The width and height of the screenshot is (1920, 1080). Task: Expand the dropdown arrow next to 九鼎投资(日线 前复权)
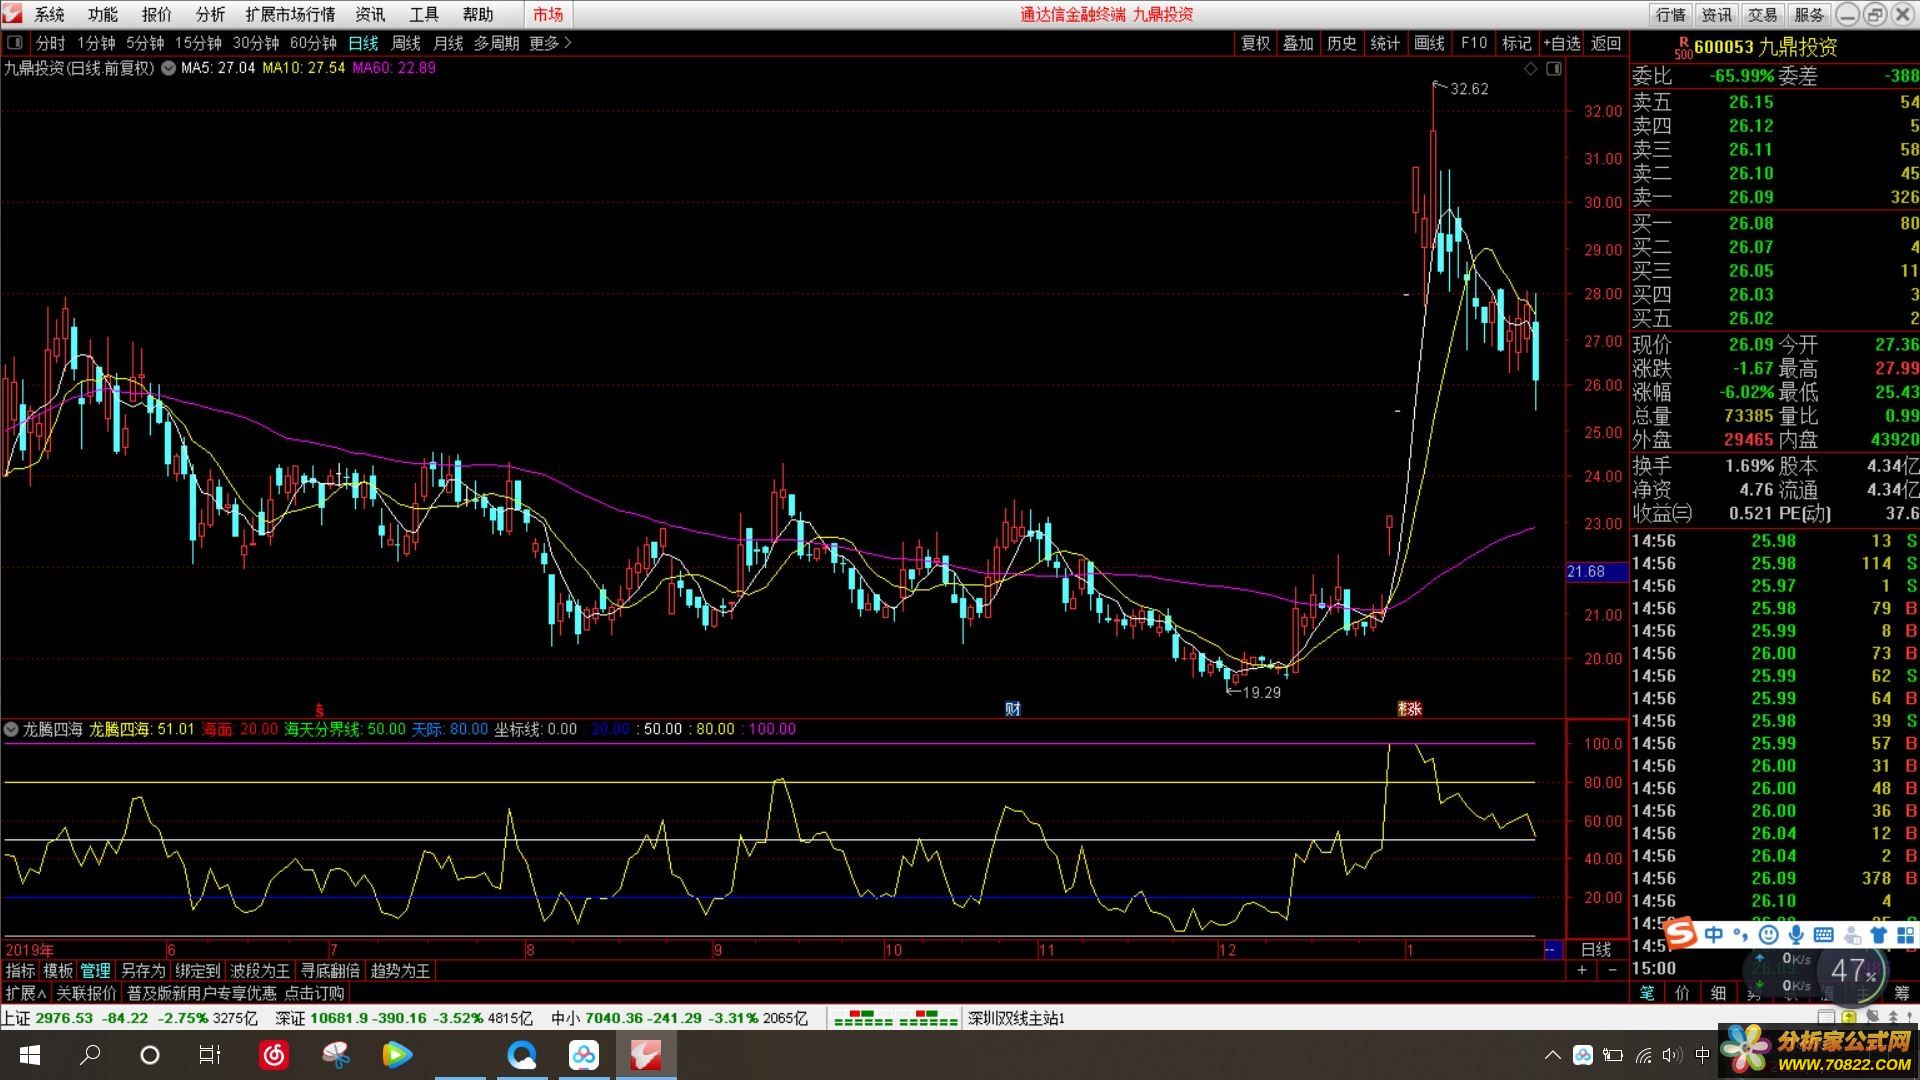click(168, 68)
